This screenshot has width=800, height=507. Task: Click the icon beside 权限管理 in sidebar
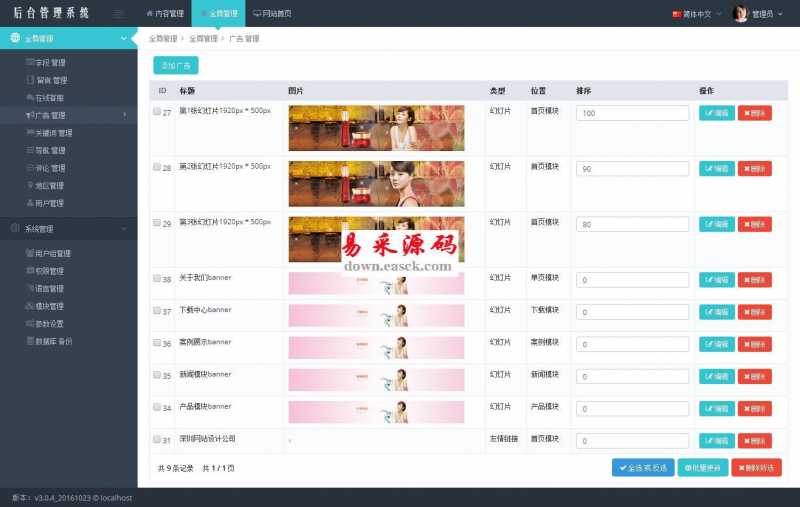point(30,270)
